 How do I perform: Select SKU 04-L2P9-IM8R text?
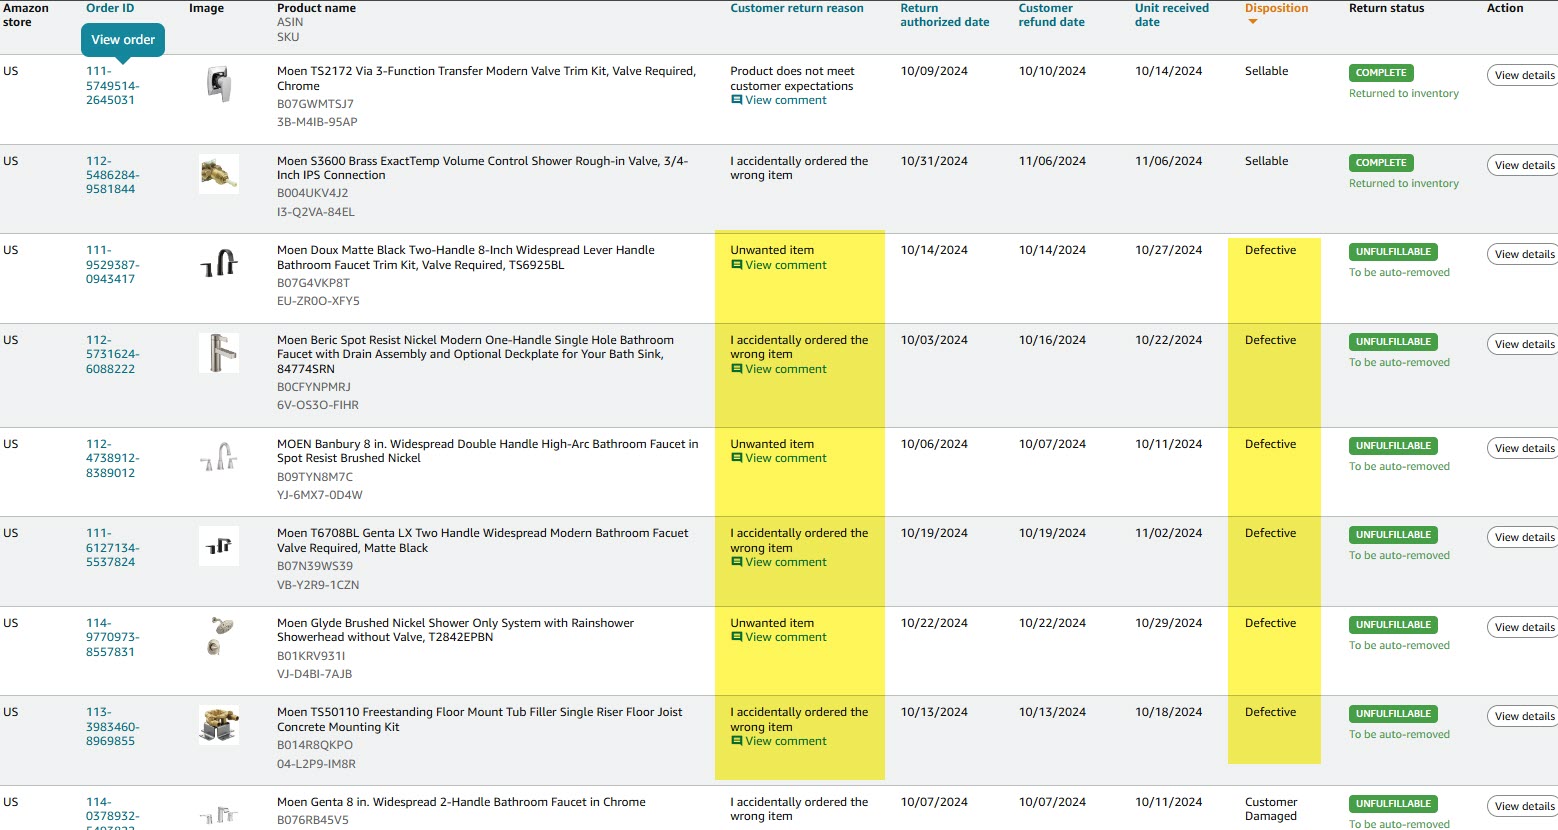(316, 764)
